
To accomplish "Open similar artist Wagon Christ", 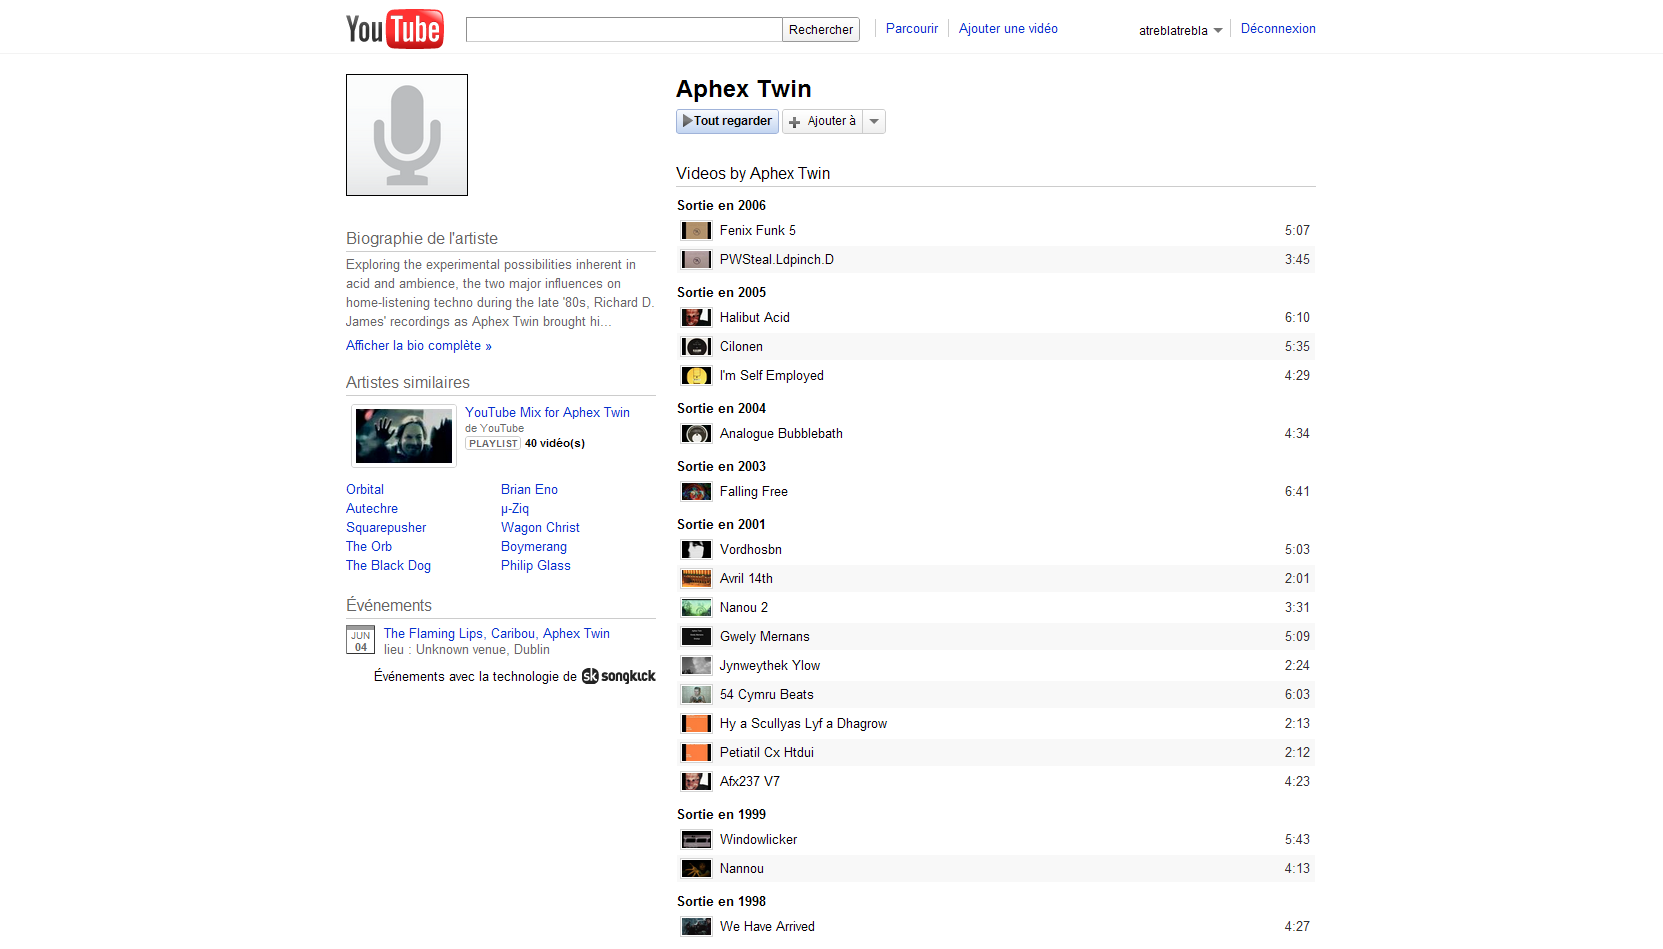I will (x=540, y=528).
